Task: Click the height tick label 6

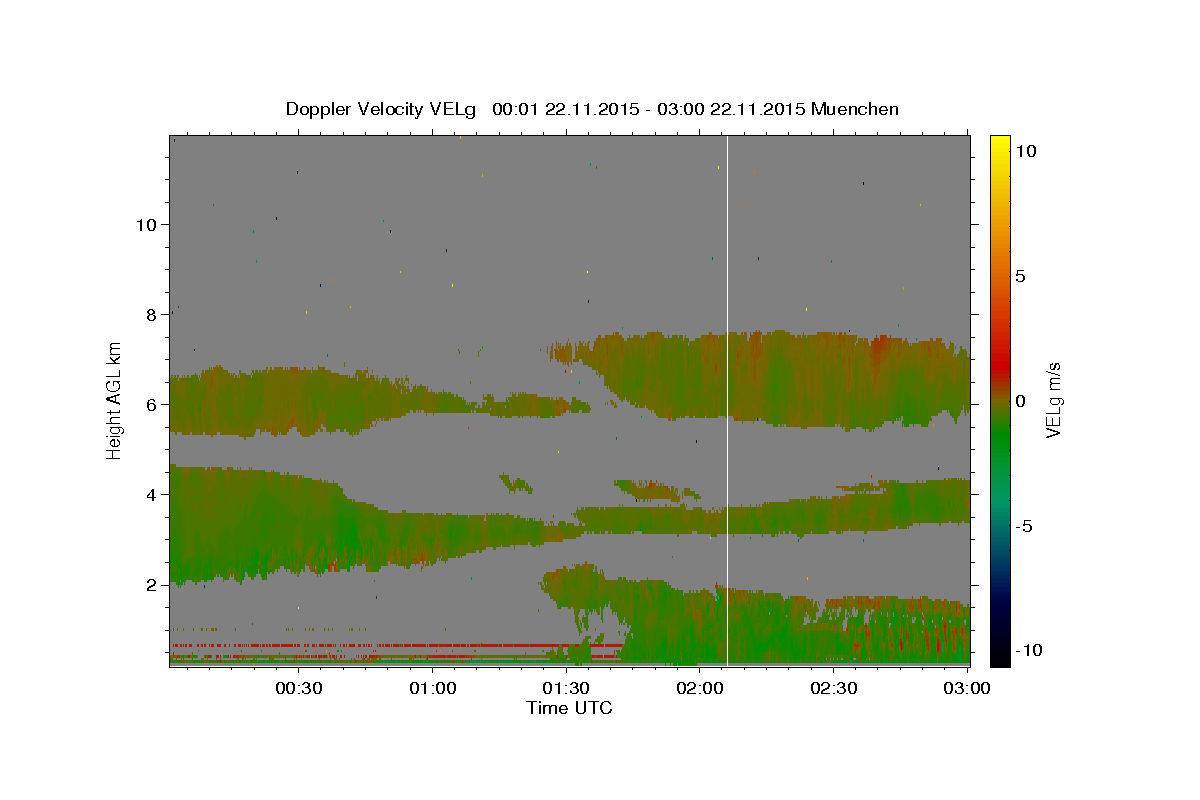Action: [x=152, y=404]
